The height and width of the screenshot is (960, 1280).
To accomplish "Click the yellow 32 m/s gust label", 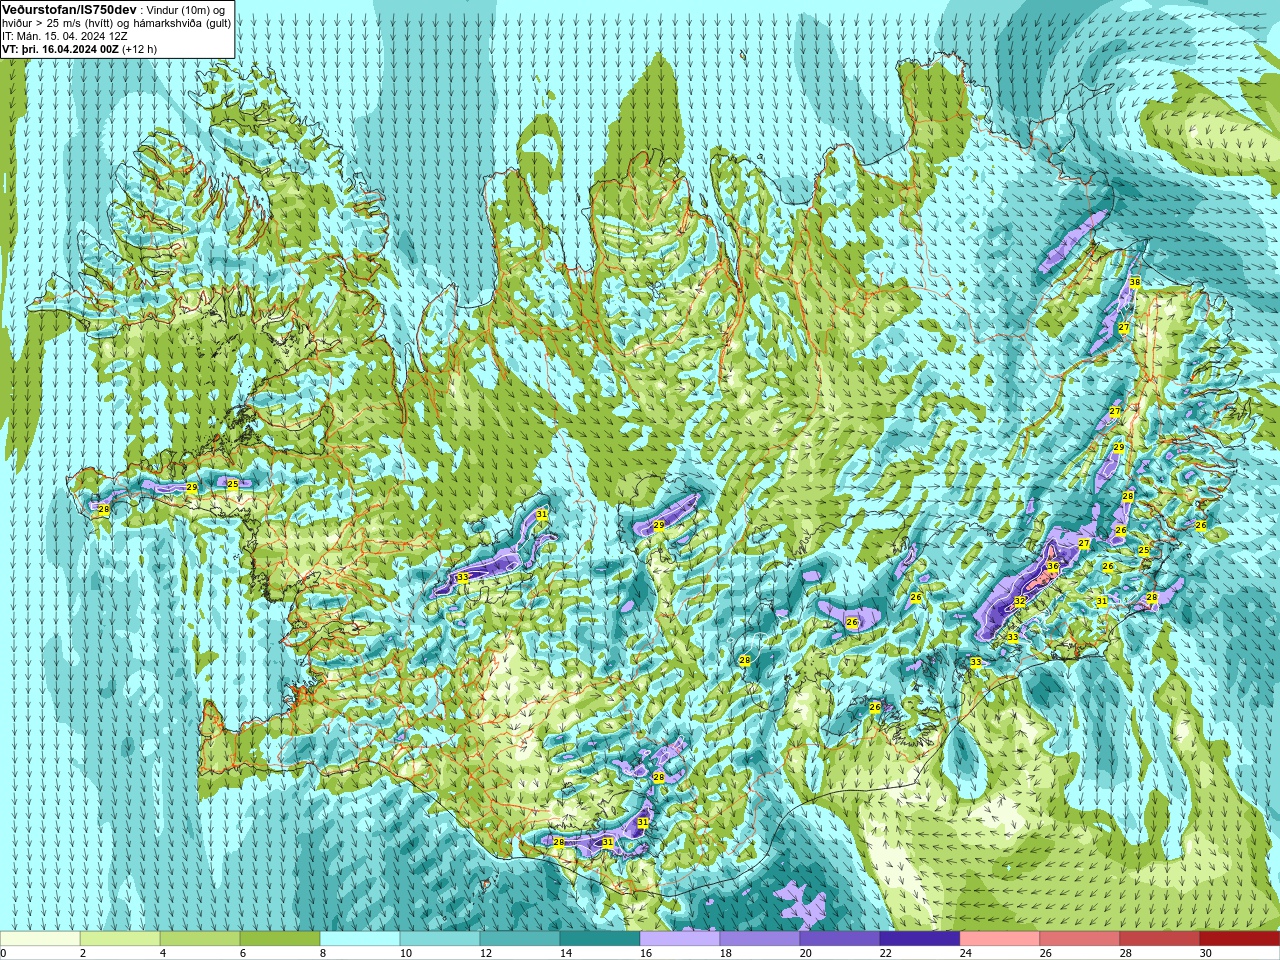I will tap(1019, 601).
